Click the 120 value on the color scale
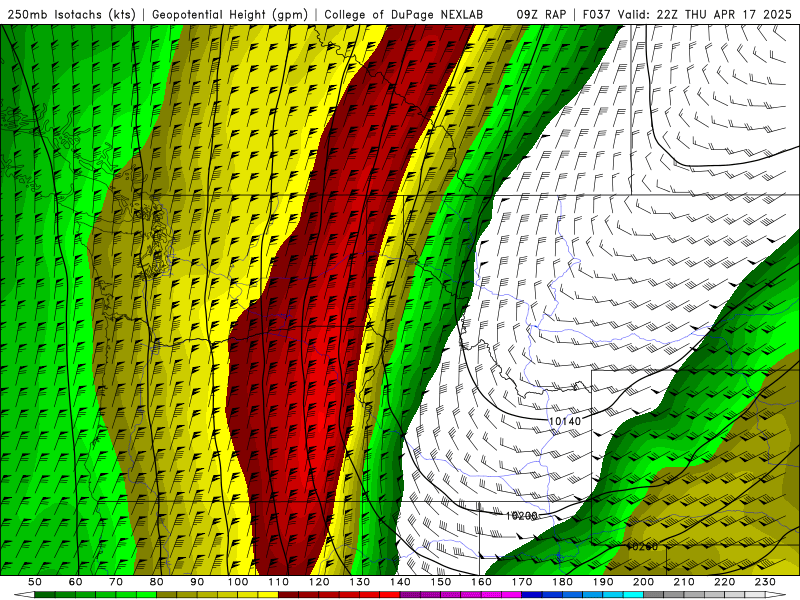Viewport: 800px width, 600px height. [319, 582]
